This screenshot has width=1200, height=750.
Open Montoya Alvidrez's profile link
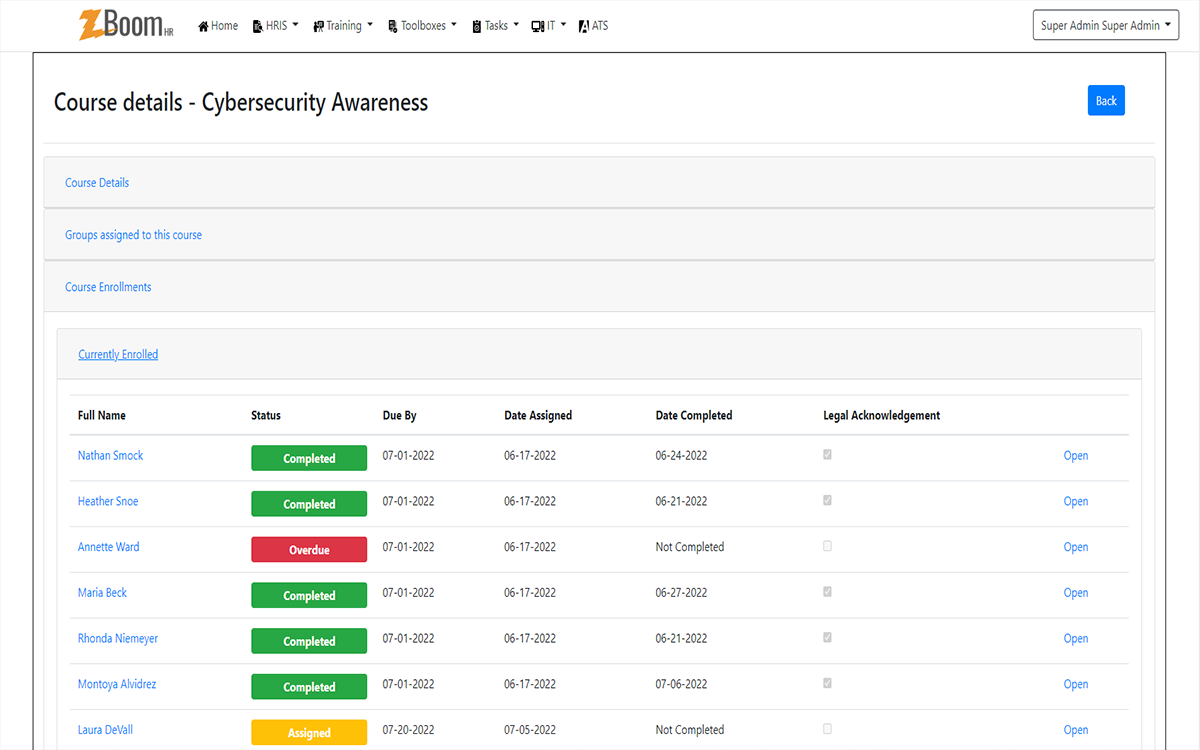tap(117, 685)
